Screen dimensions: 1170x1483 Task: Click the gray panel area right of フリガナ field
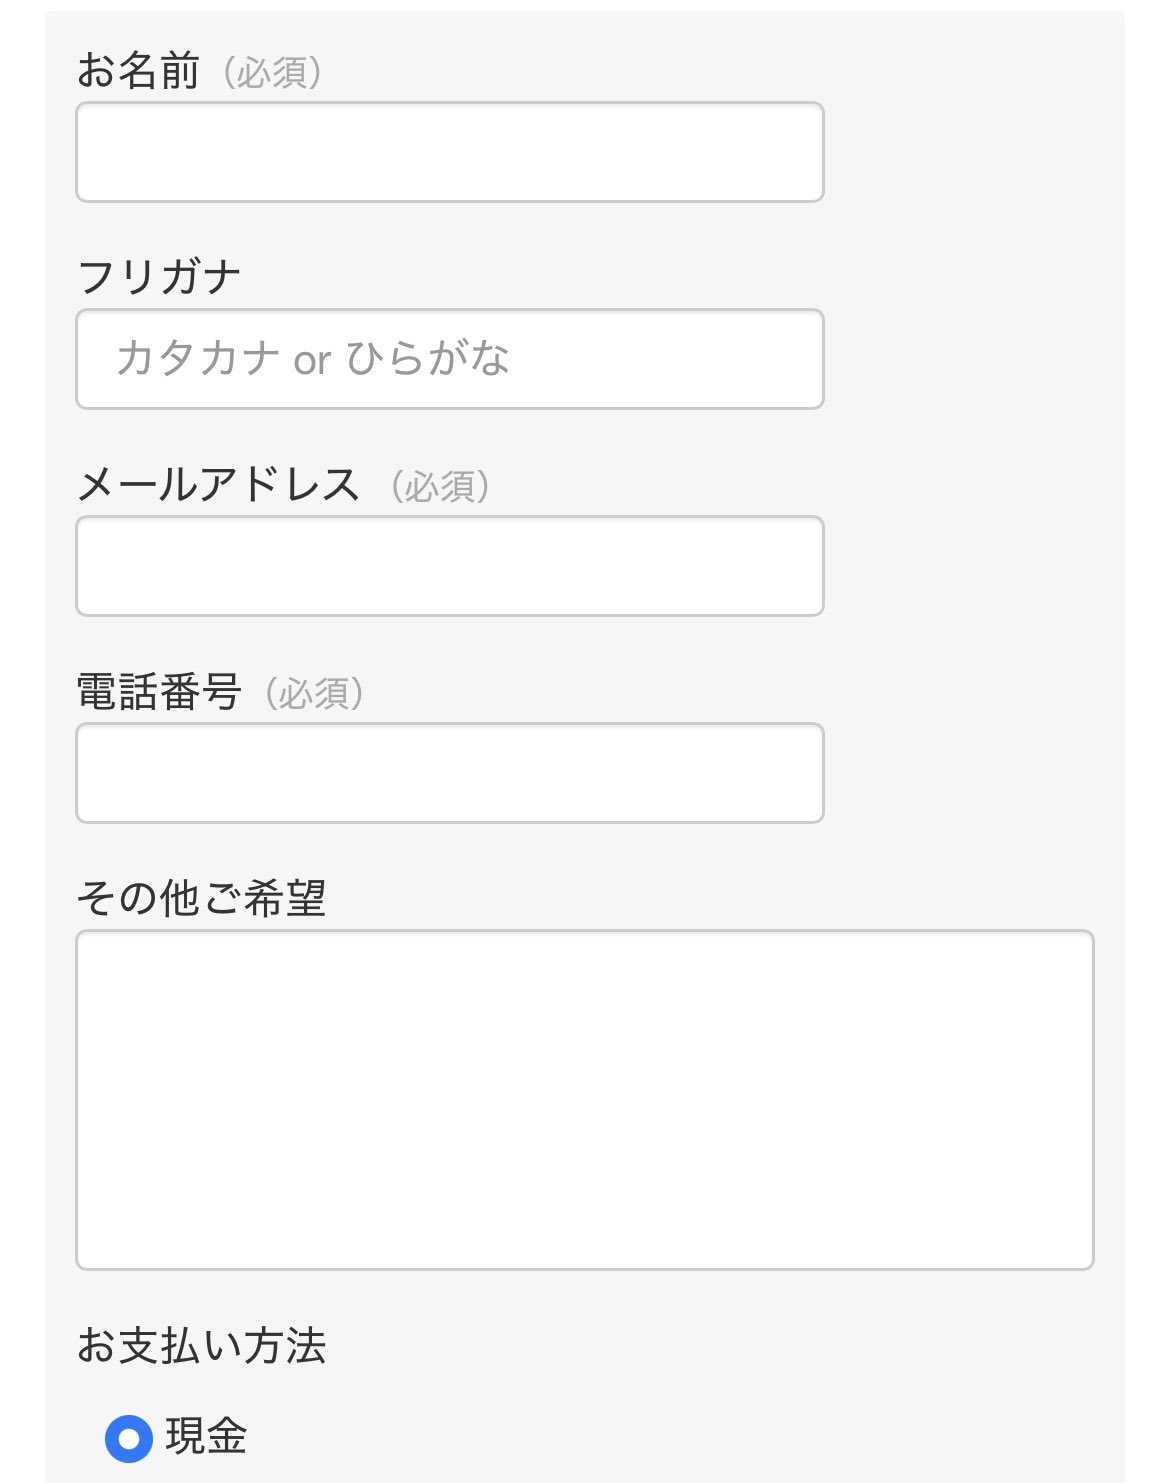pos(970,359)
